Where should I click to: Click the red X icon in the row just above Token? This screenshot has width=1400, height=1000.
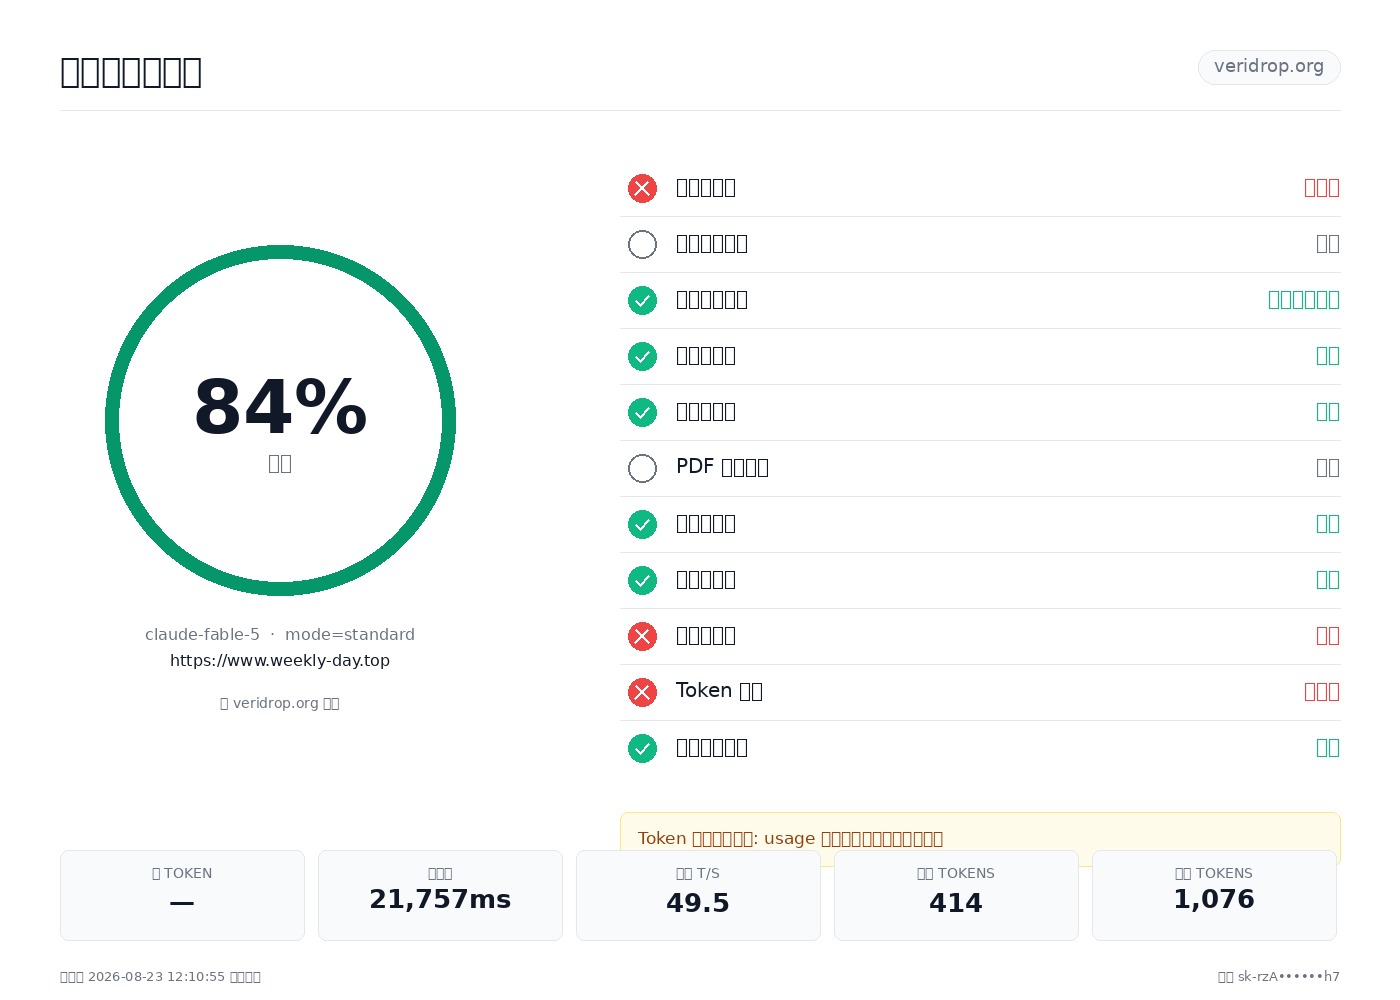(642, 636)
